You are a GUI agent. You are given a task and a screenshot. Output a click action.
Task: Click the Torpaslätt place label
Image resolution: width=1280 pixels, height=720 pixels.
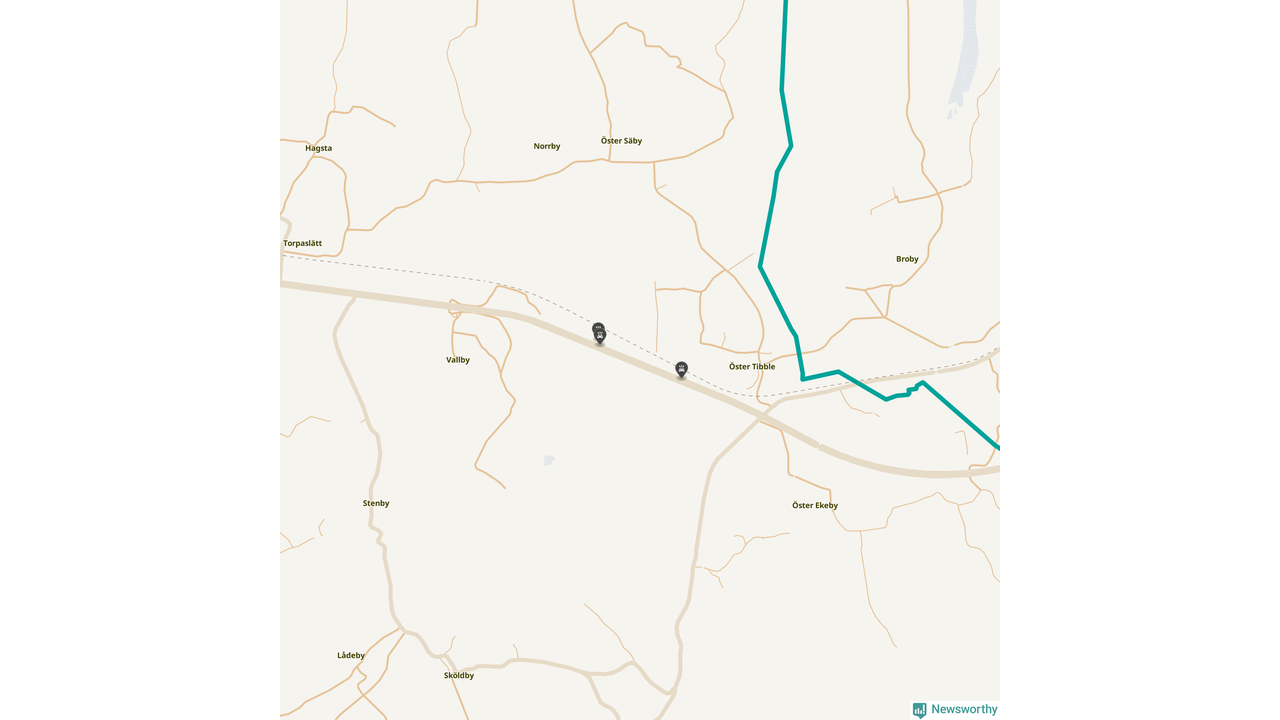302,243
